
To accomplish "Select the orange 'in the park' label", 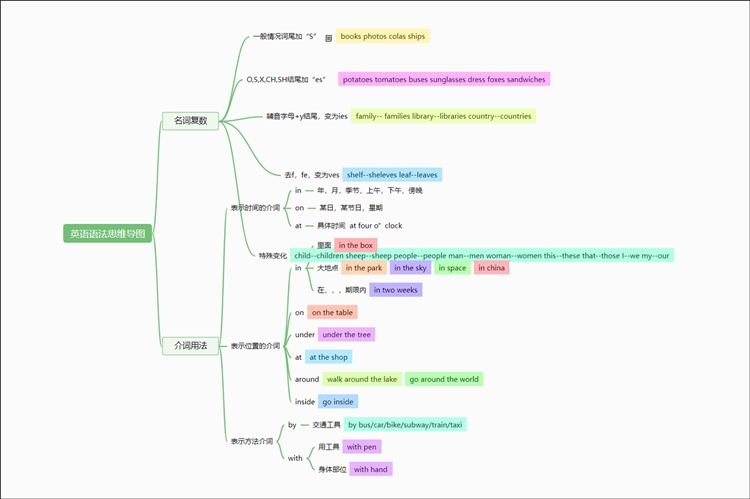I will click(364, 268).
